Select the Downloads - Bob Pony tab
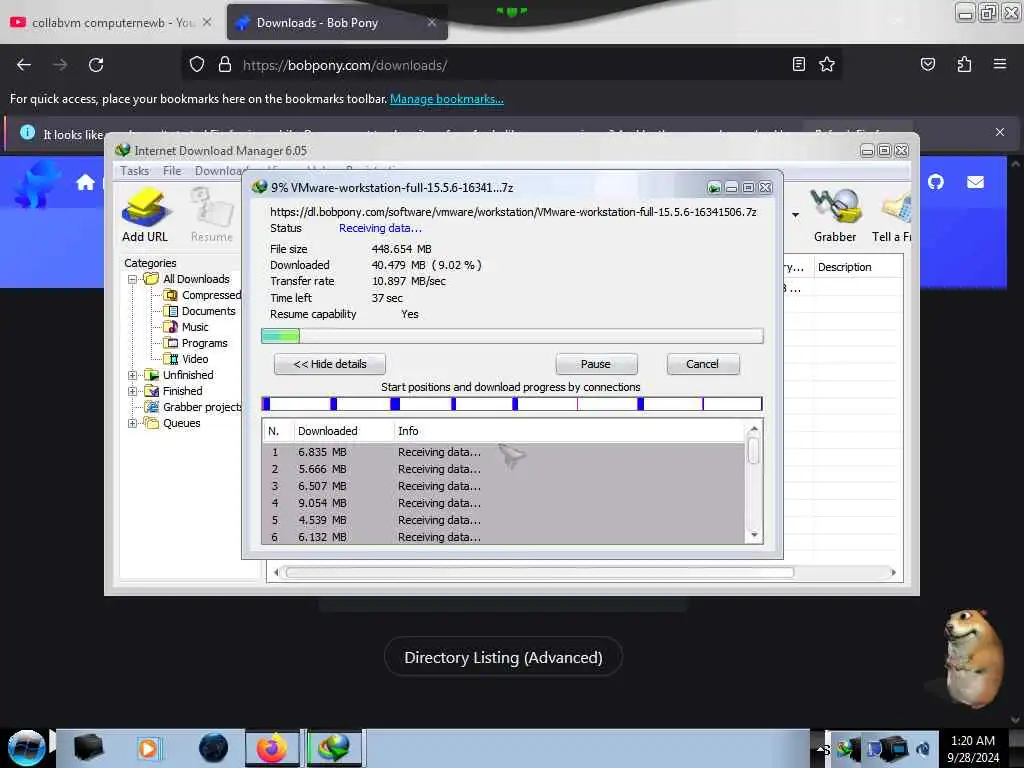1024x768 pixels. [337, 22]
